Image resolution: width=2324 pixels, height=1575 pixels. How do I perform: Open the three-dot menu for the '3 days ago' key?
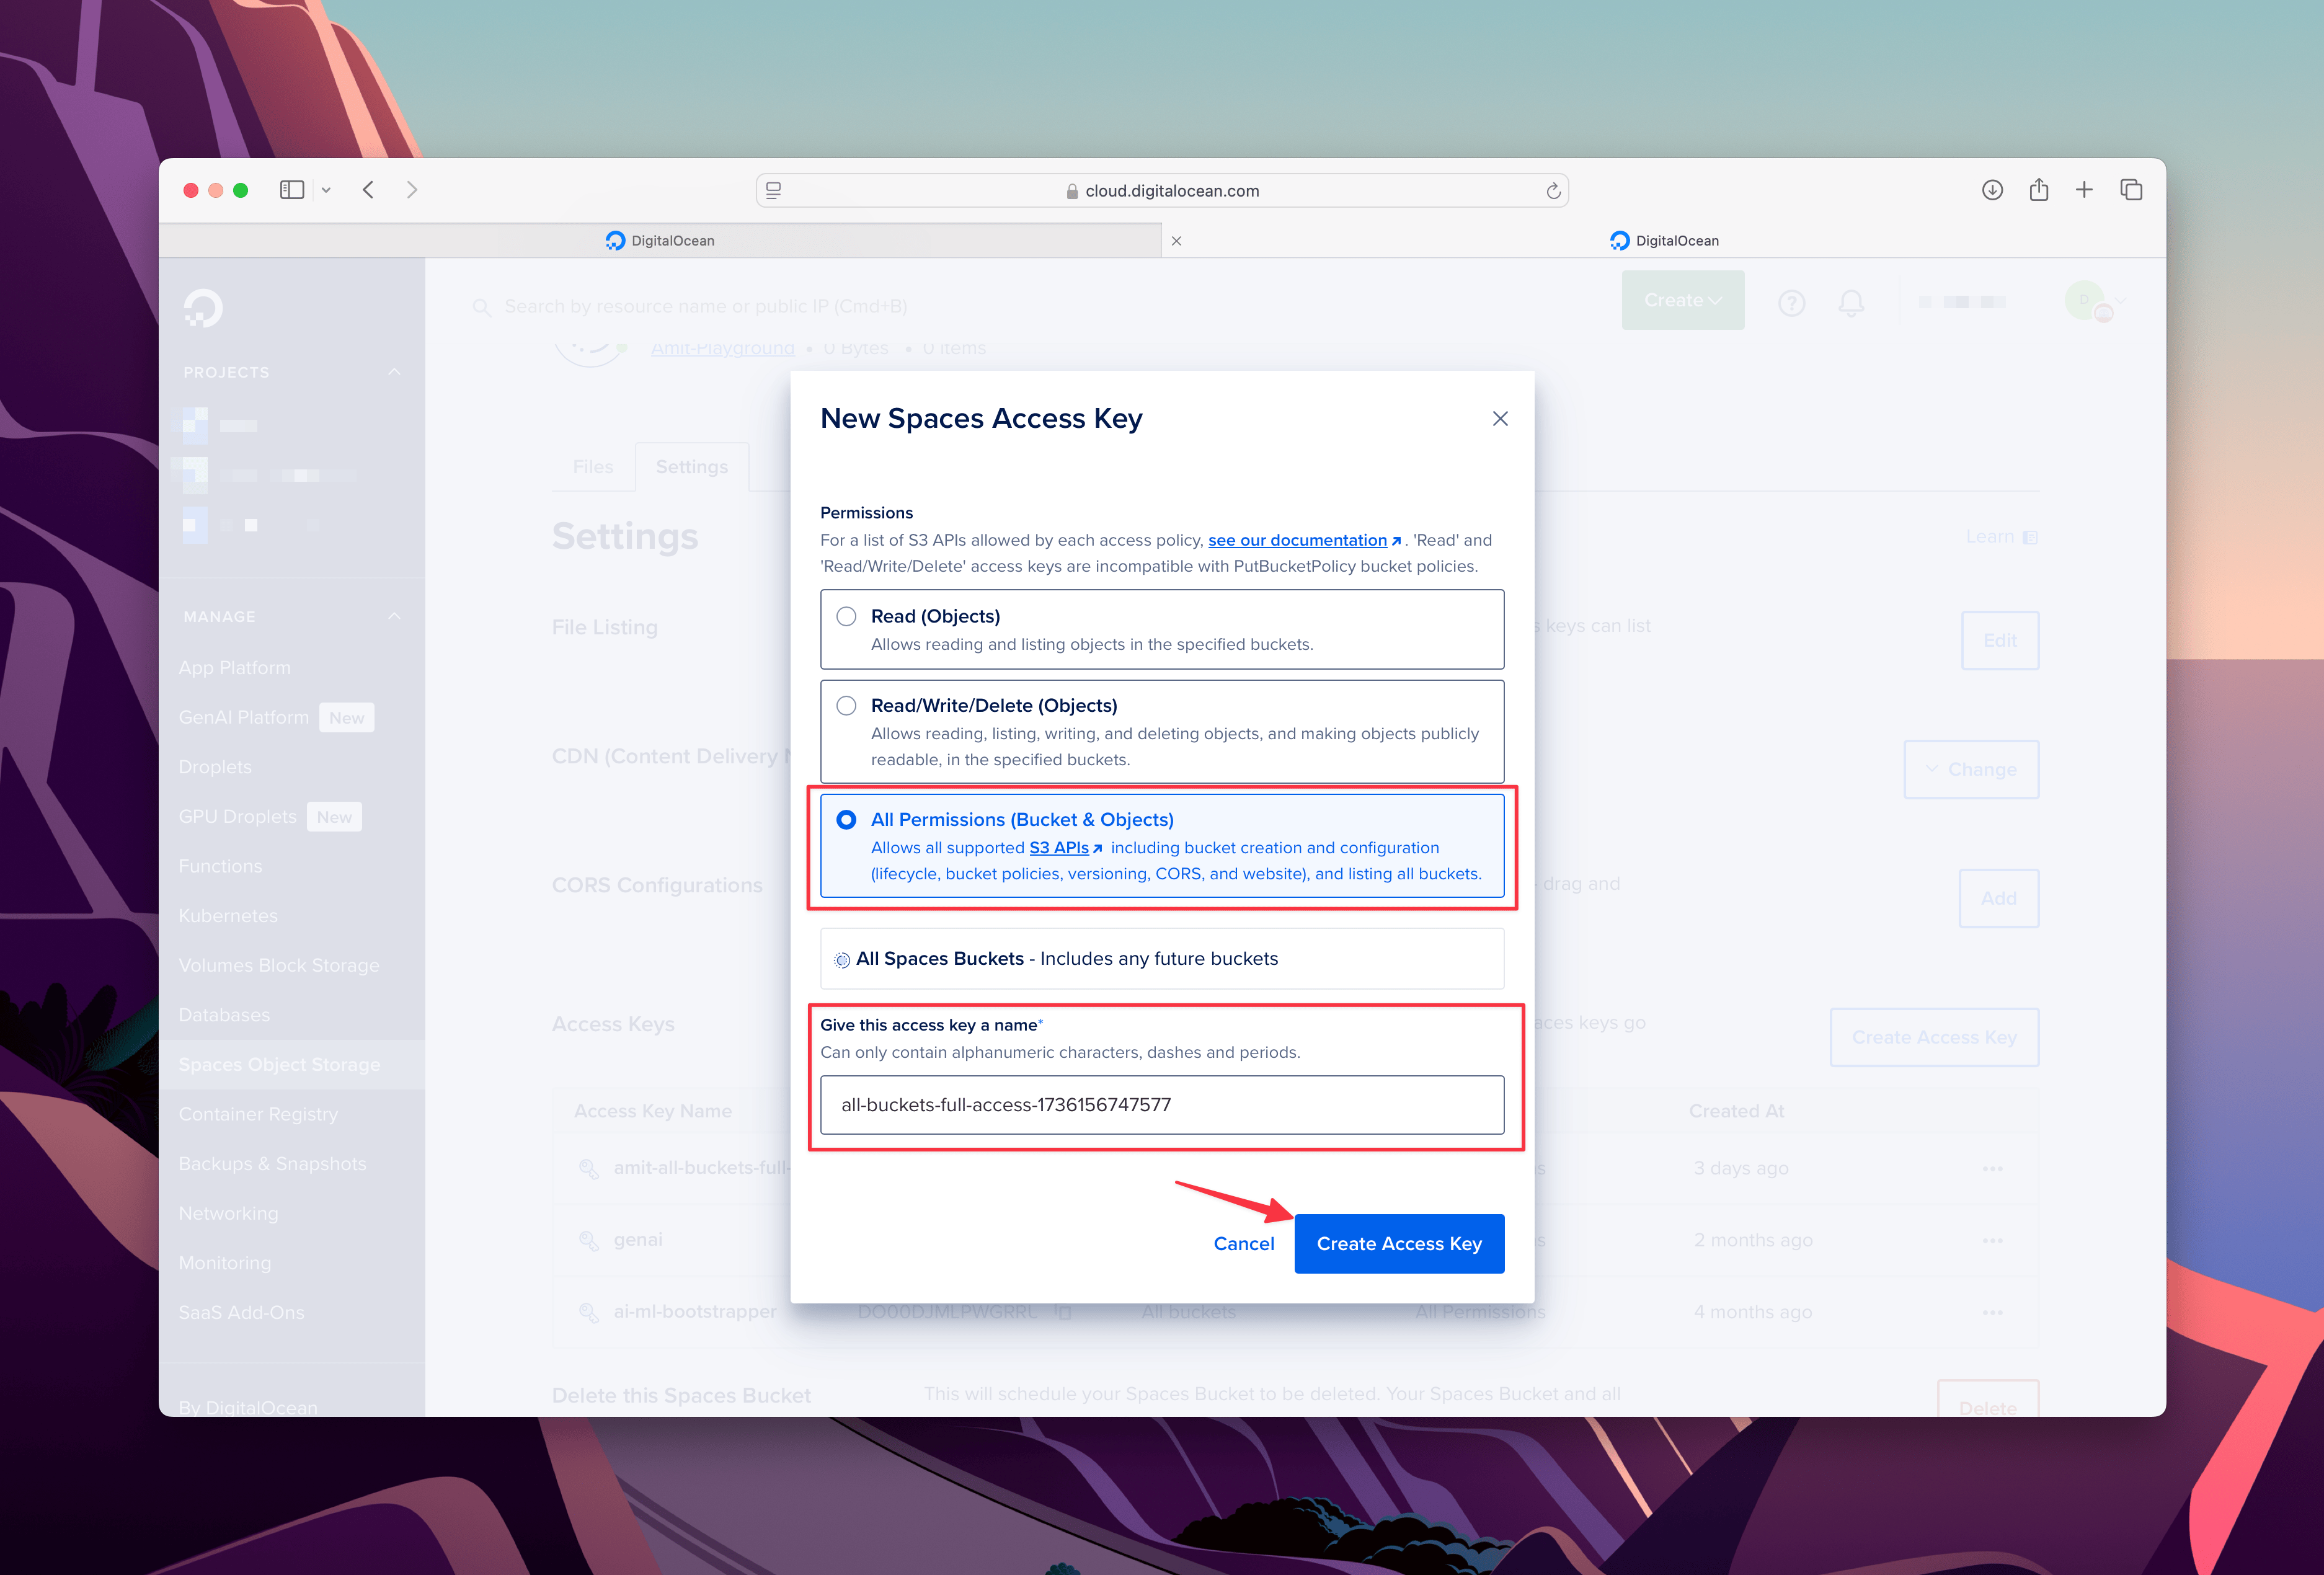coord(1992,1168)
